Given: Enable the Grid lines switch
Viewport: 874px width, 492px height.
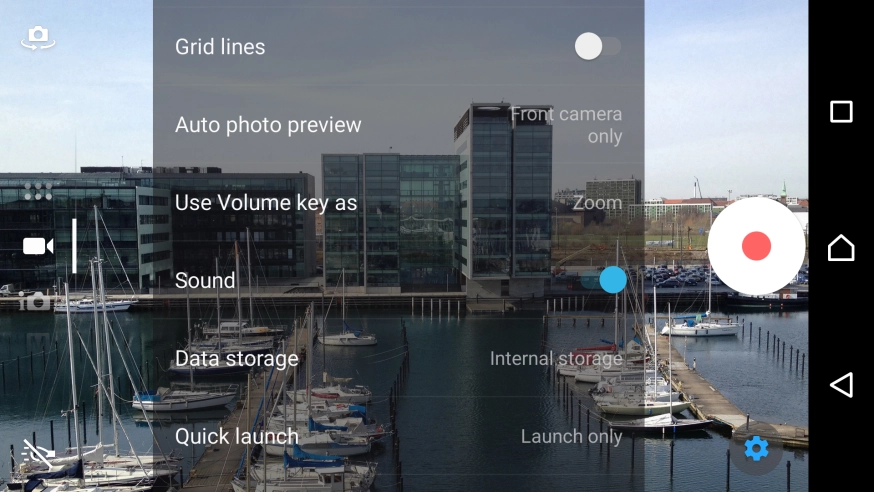Looking at the screenshot, I should (x=598, y=46).
